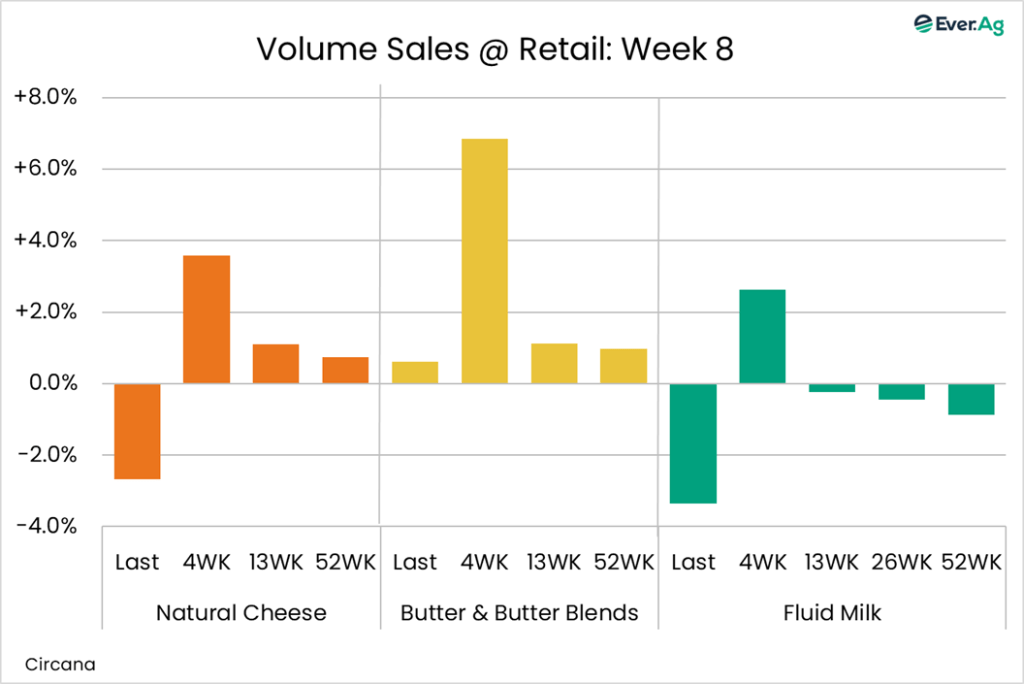The image size is (1024, 684).
Task: Select the Natural Cheese 4WK orange bar
Action: (x=207, y=319)
